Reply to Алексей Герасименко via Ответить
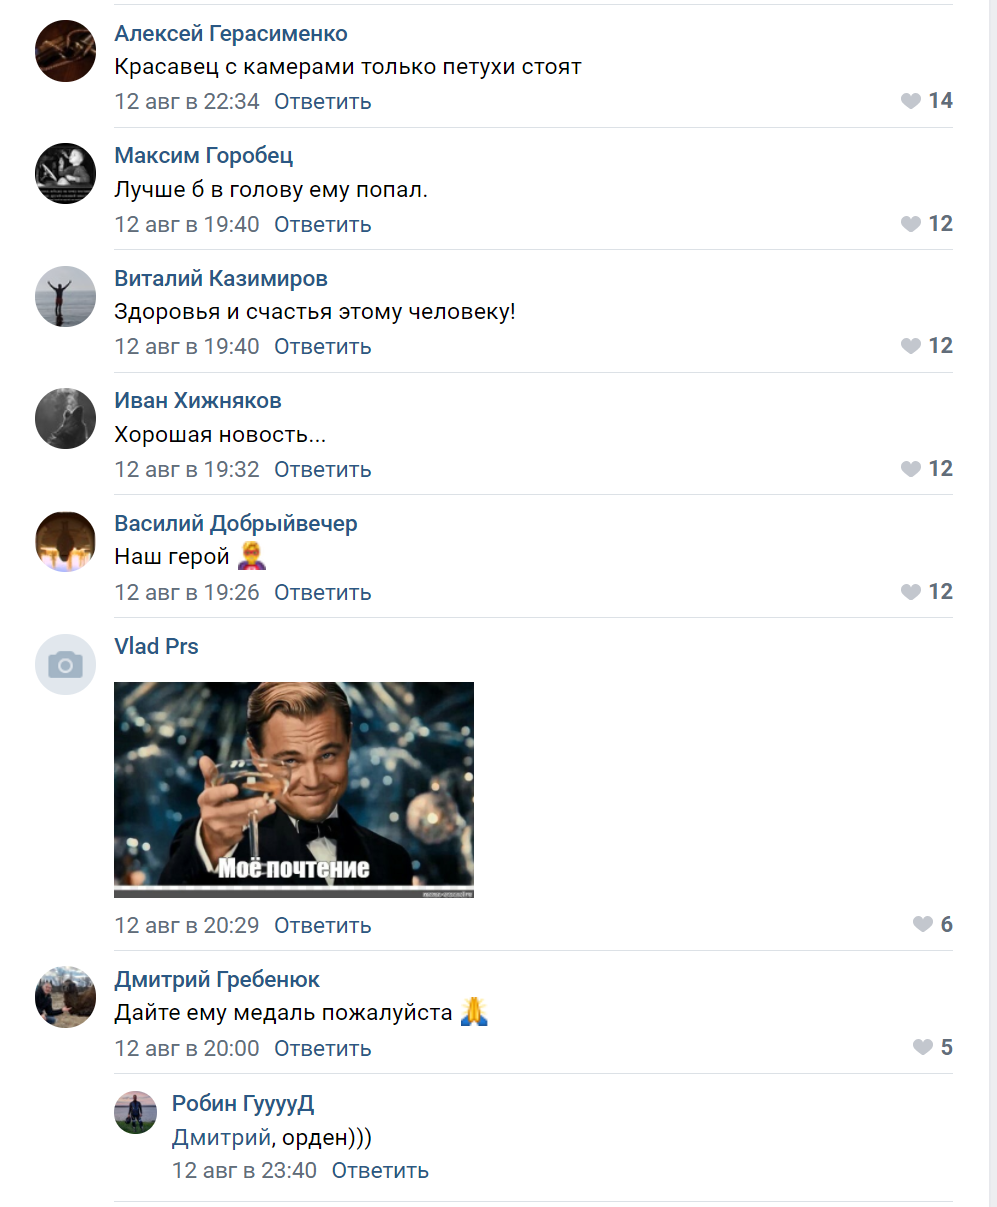This screenshot has width=997, height=1207. tap(322, 101)
